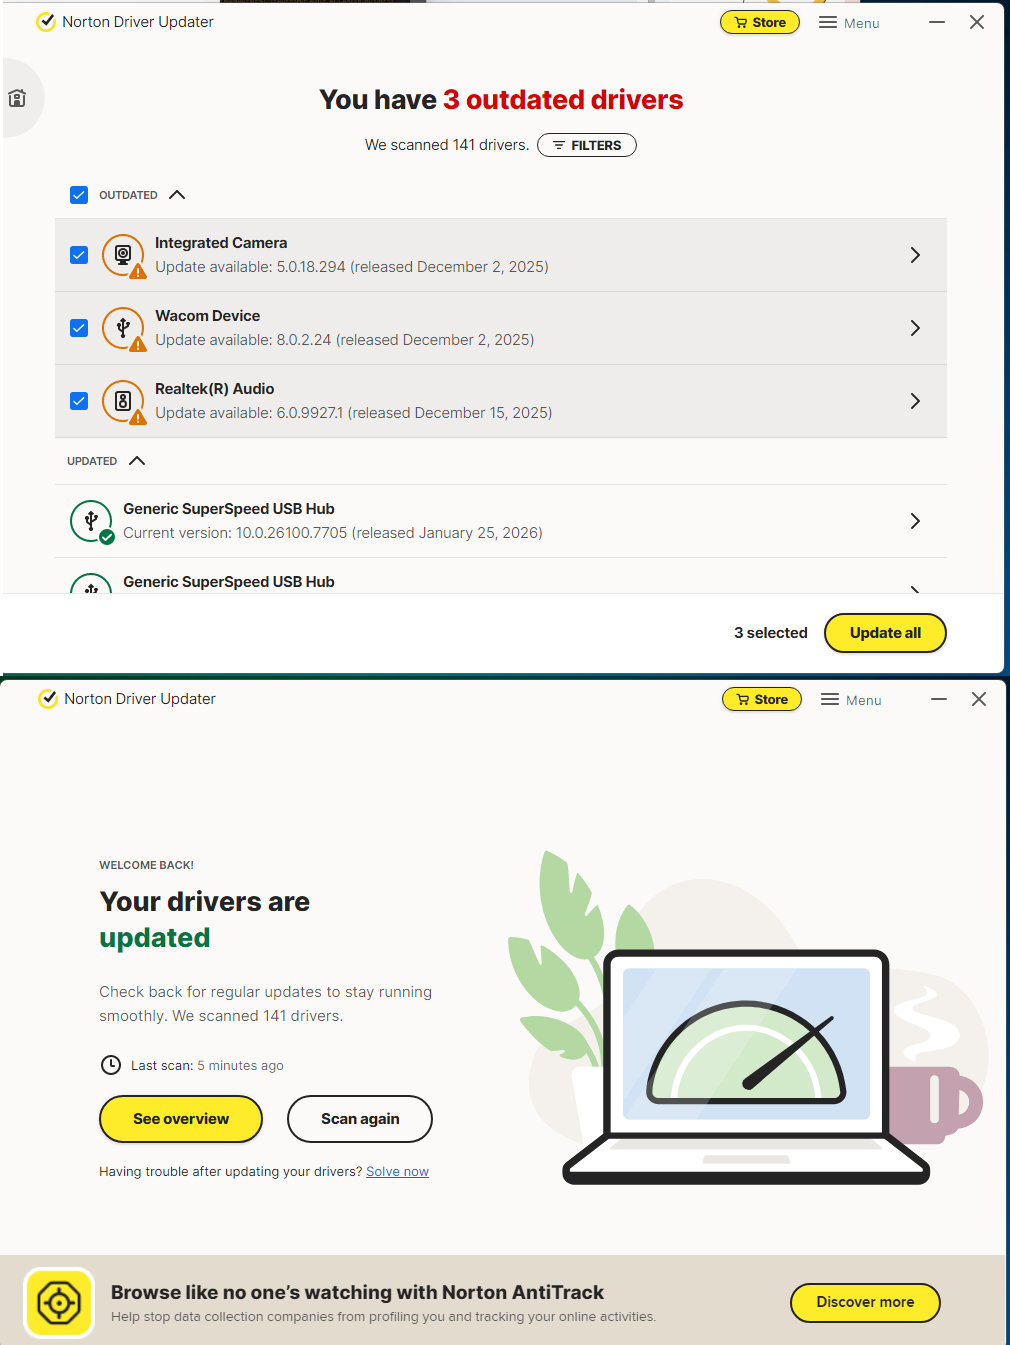
Task: Click the Norton AntiTrack icon in the banner
Action: click(x=59, y=1302)
